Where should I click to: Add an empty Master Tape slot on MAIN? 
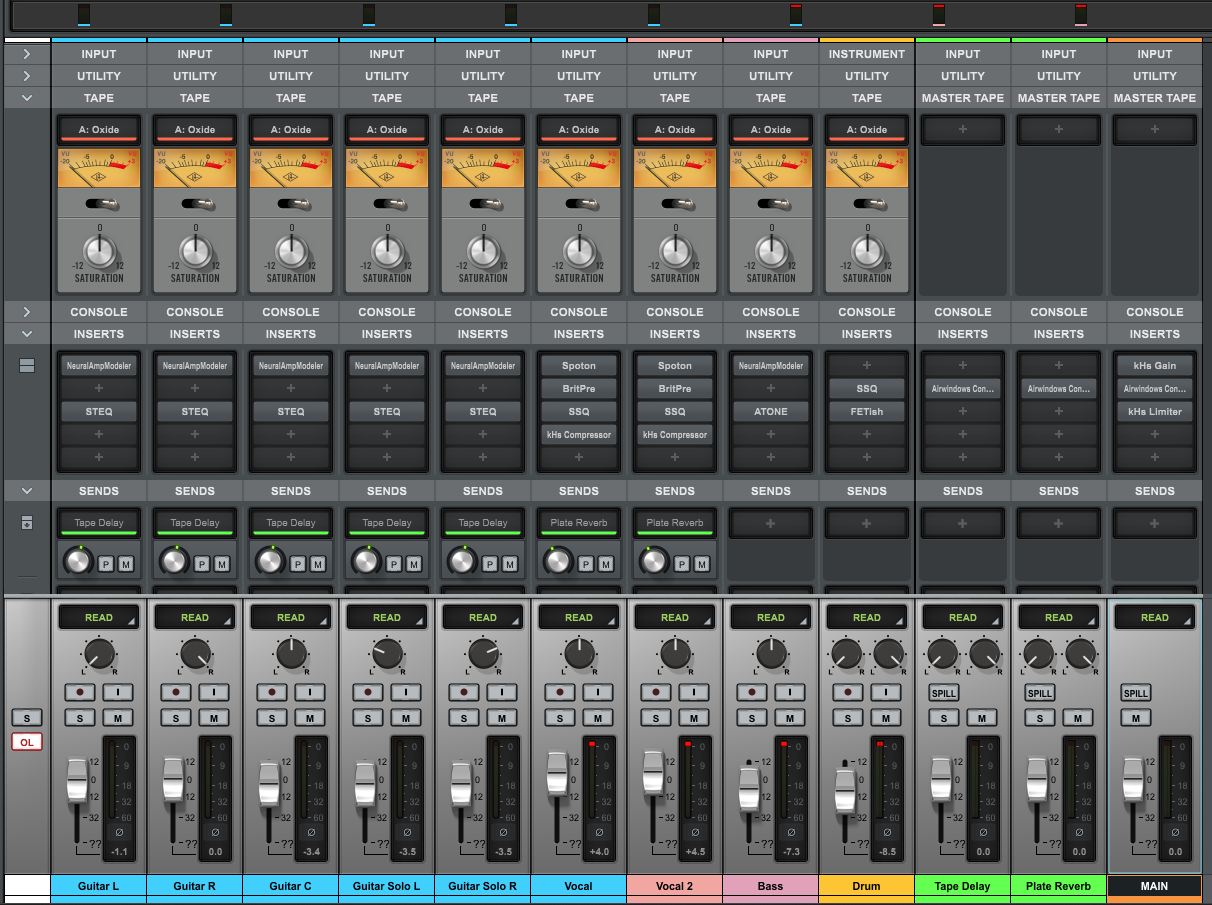1155,130
